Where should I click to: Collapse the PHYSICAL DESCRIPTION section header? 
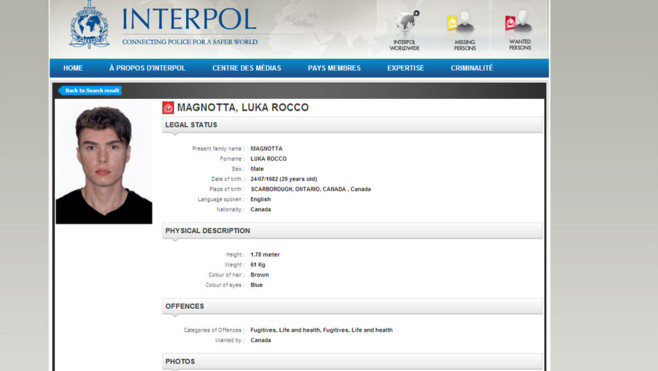[x=352, y=231]
